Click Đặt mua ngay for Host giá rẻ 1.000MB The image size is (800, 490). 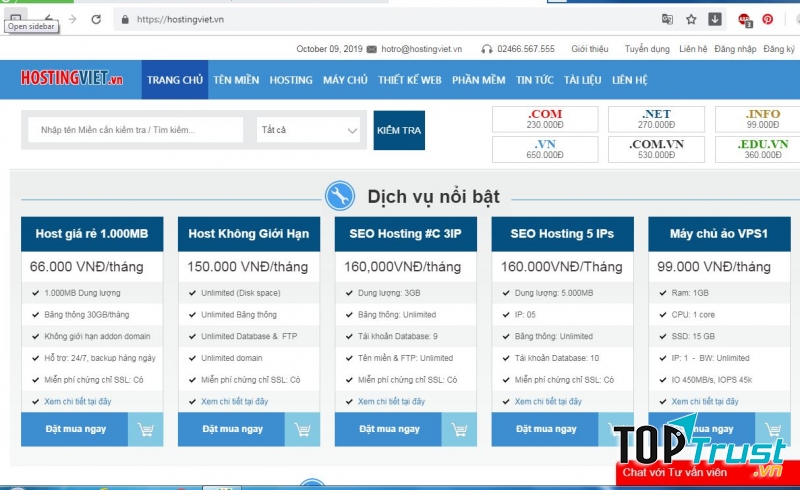(x=74, y=429)
